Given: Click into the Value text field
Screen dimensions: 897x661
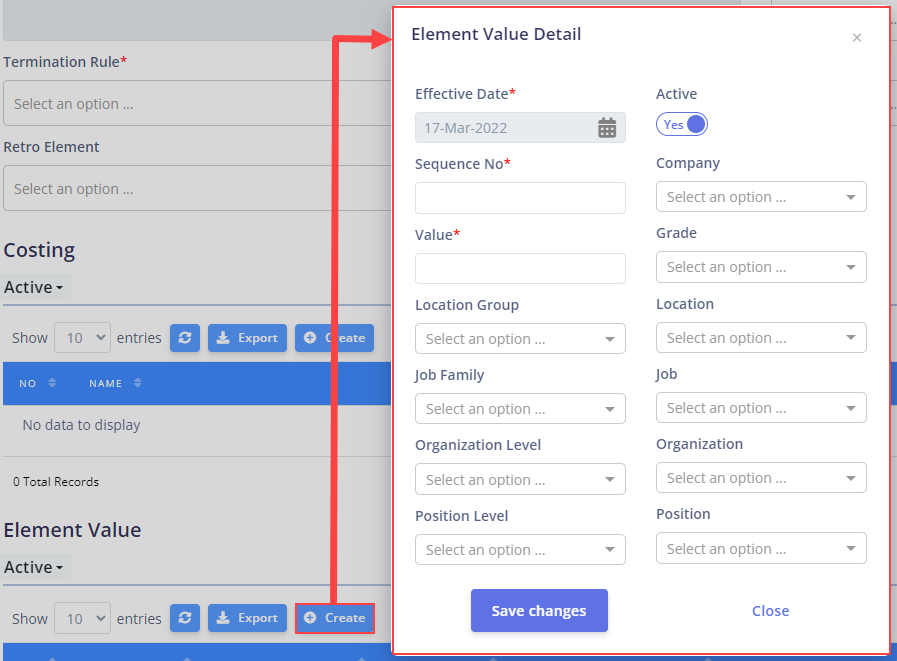Looking at the screenshot, I should [x=520, y=268].
